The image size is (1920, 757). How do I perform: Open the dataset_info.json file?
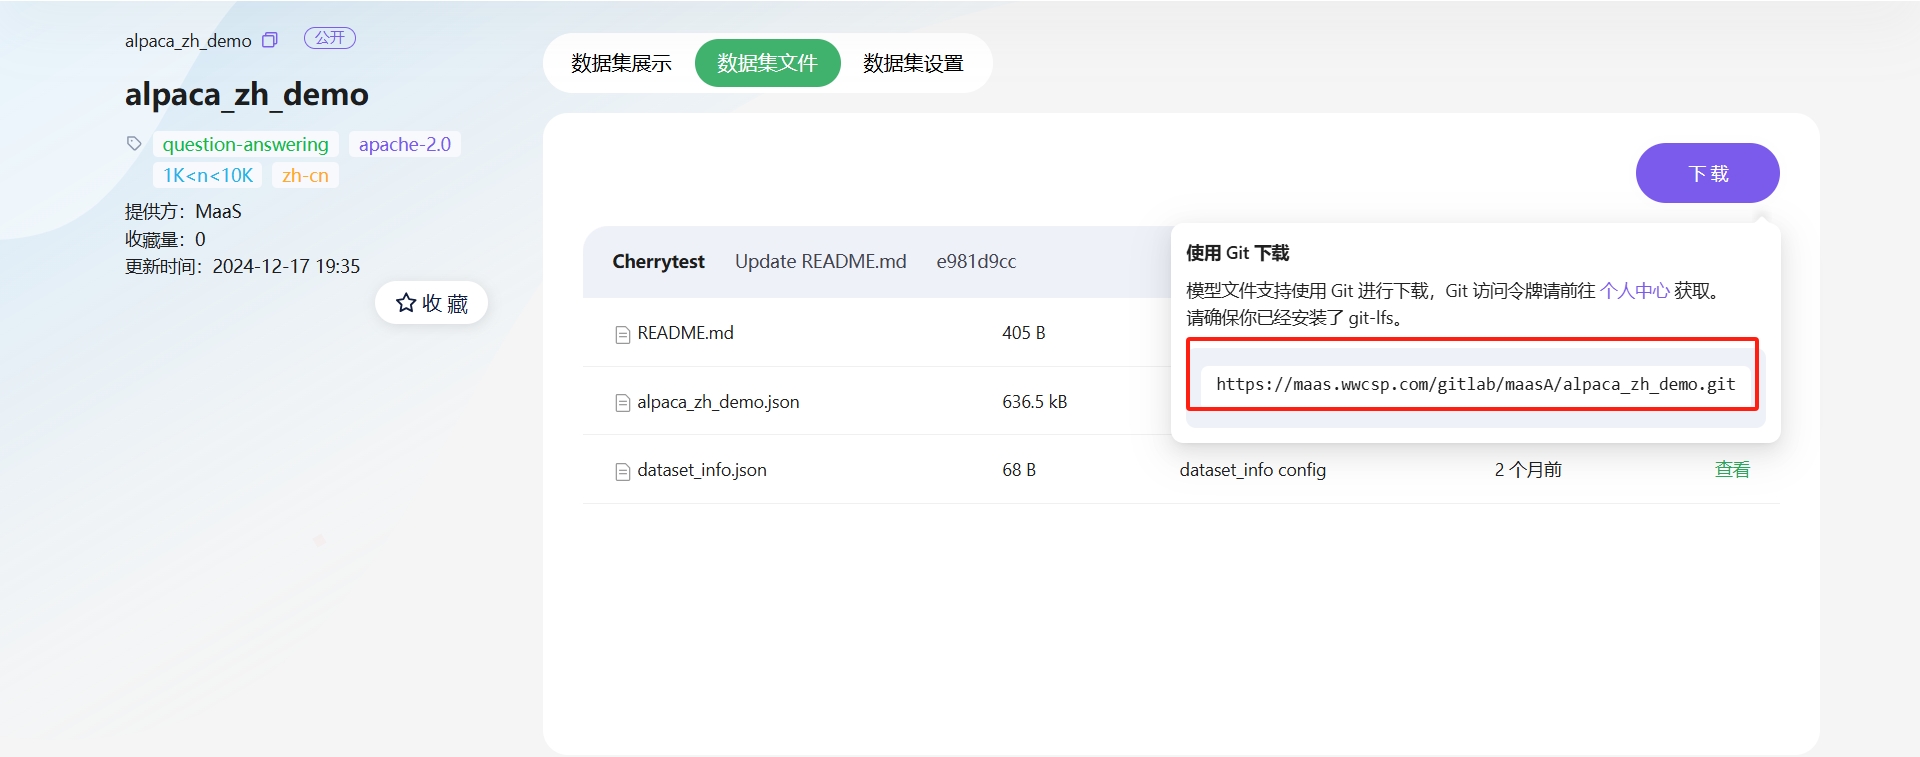coord(702,470)
